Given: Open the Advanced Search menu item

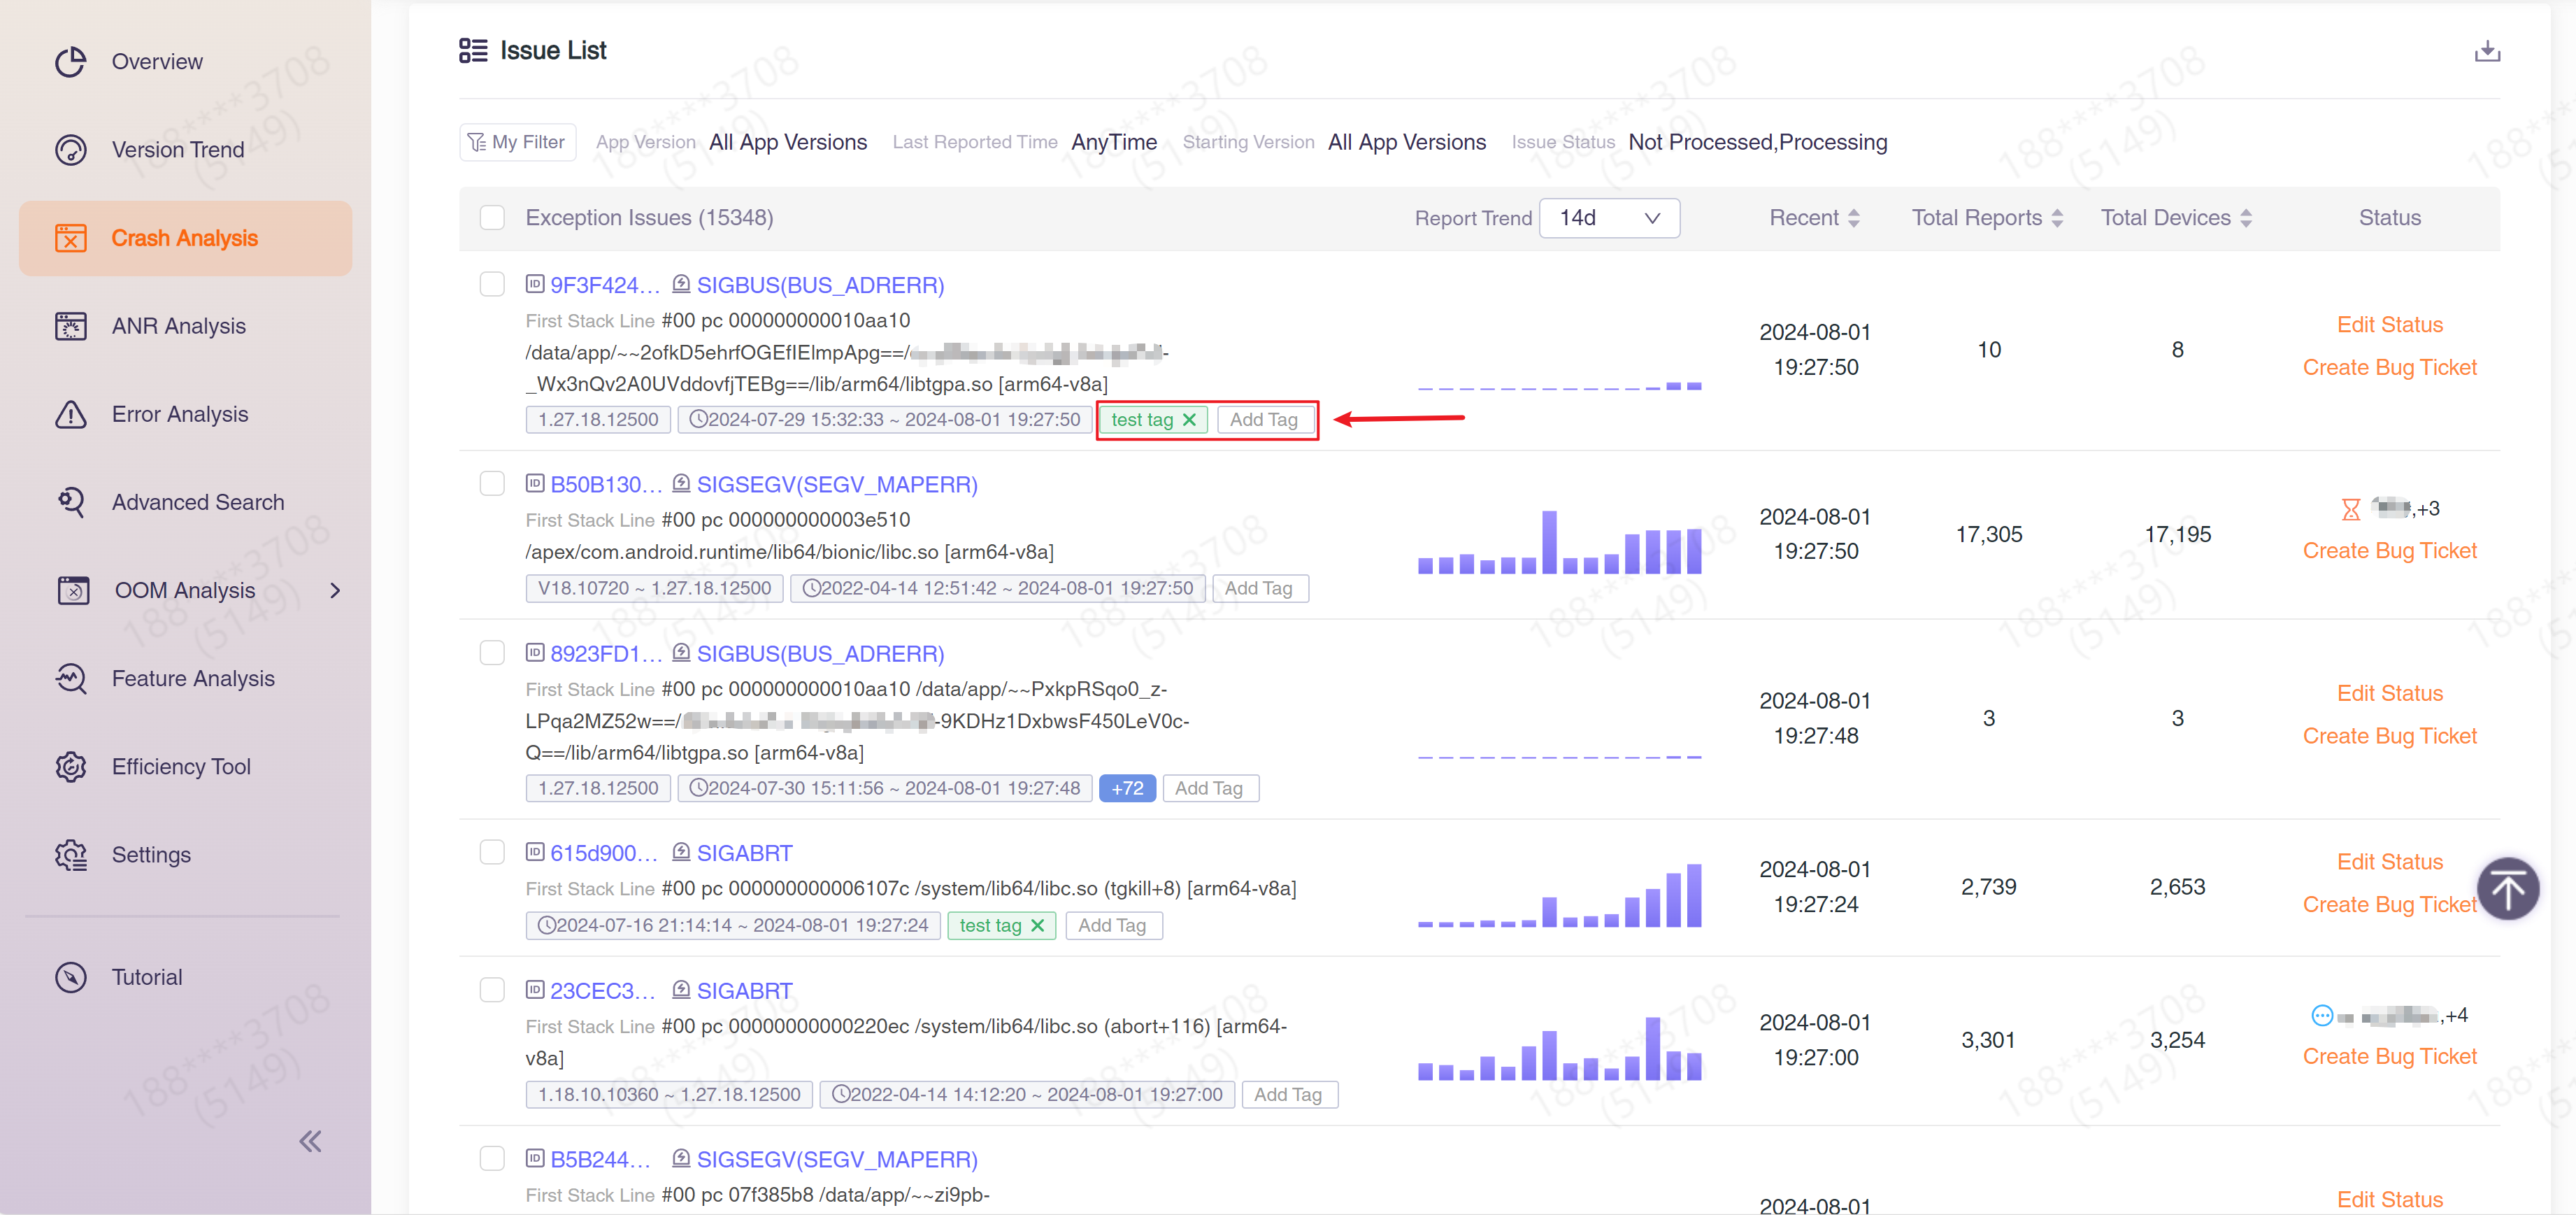Looking at the screenshot, I should click(x=186, y=502).
